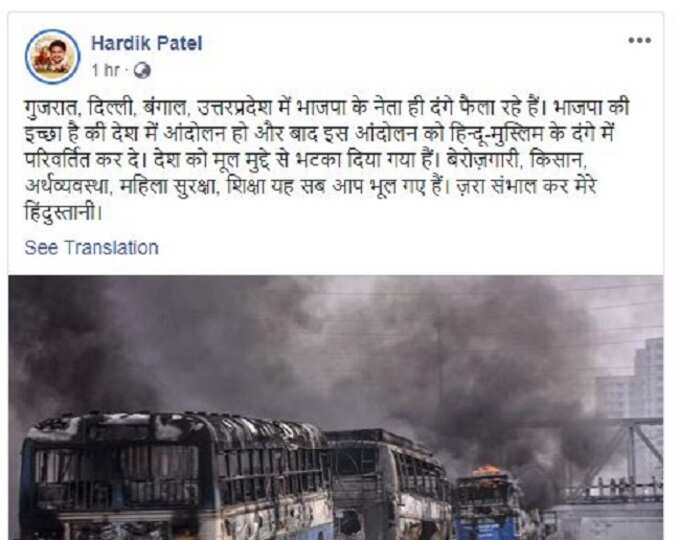Open the post via '1 hr' timestamp

[x=105, y=70]
